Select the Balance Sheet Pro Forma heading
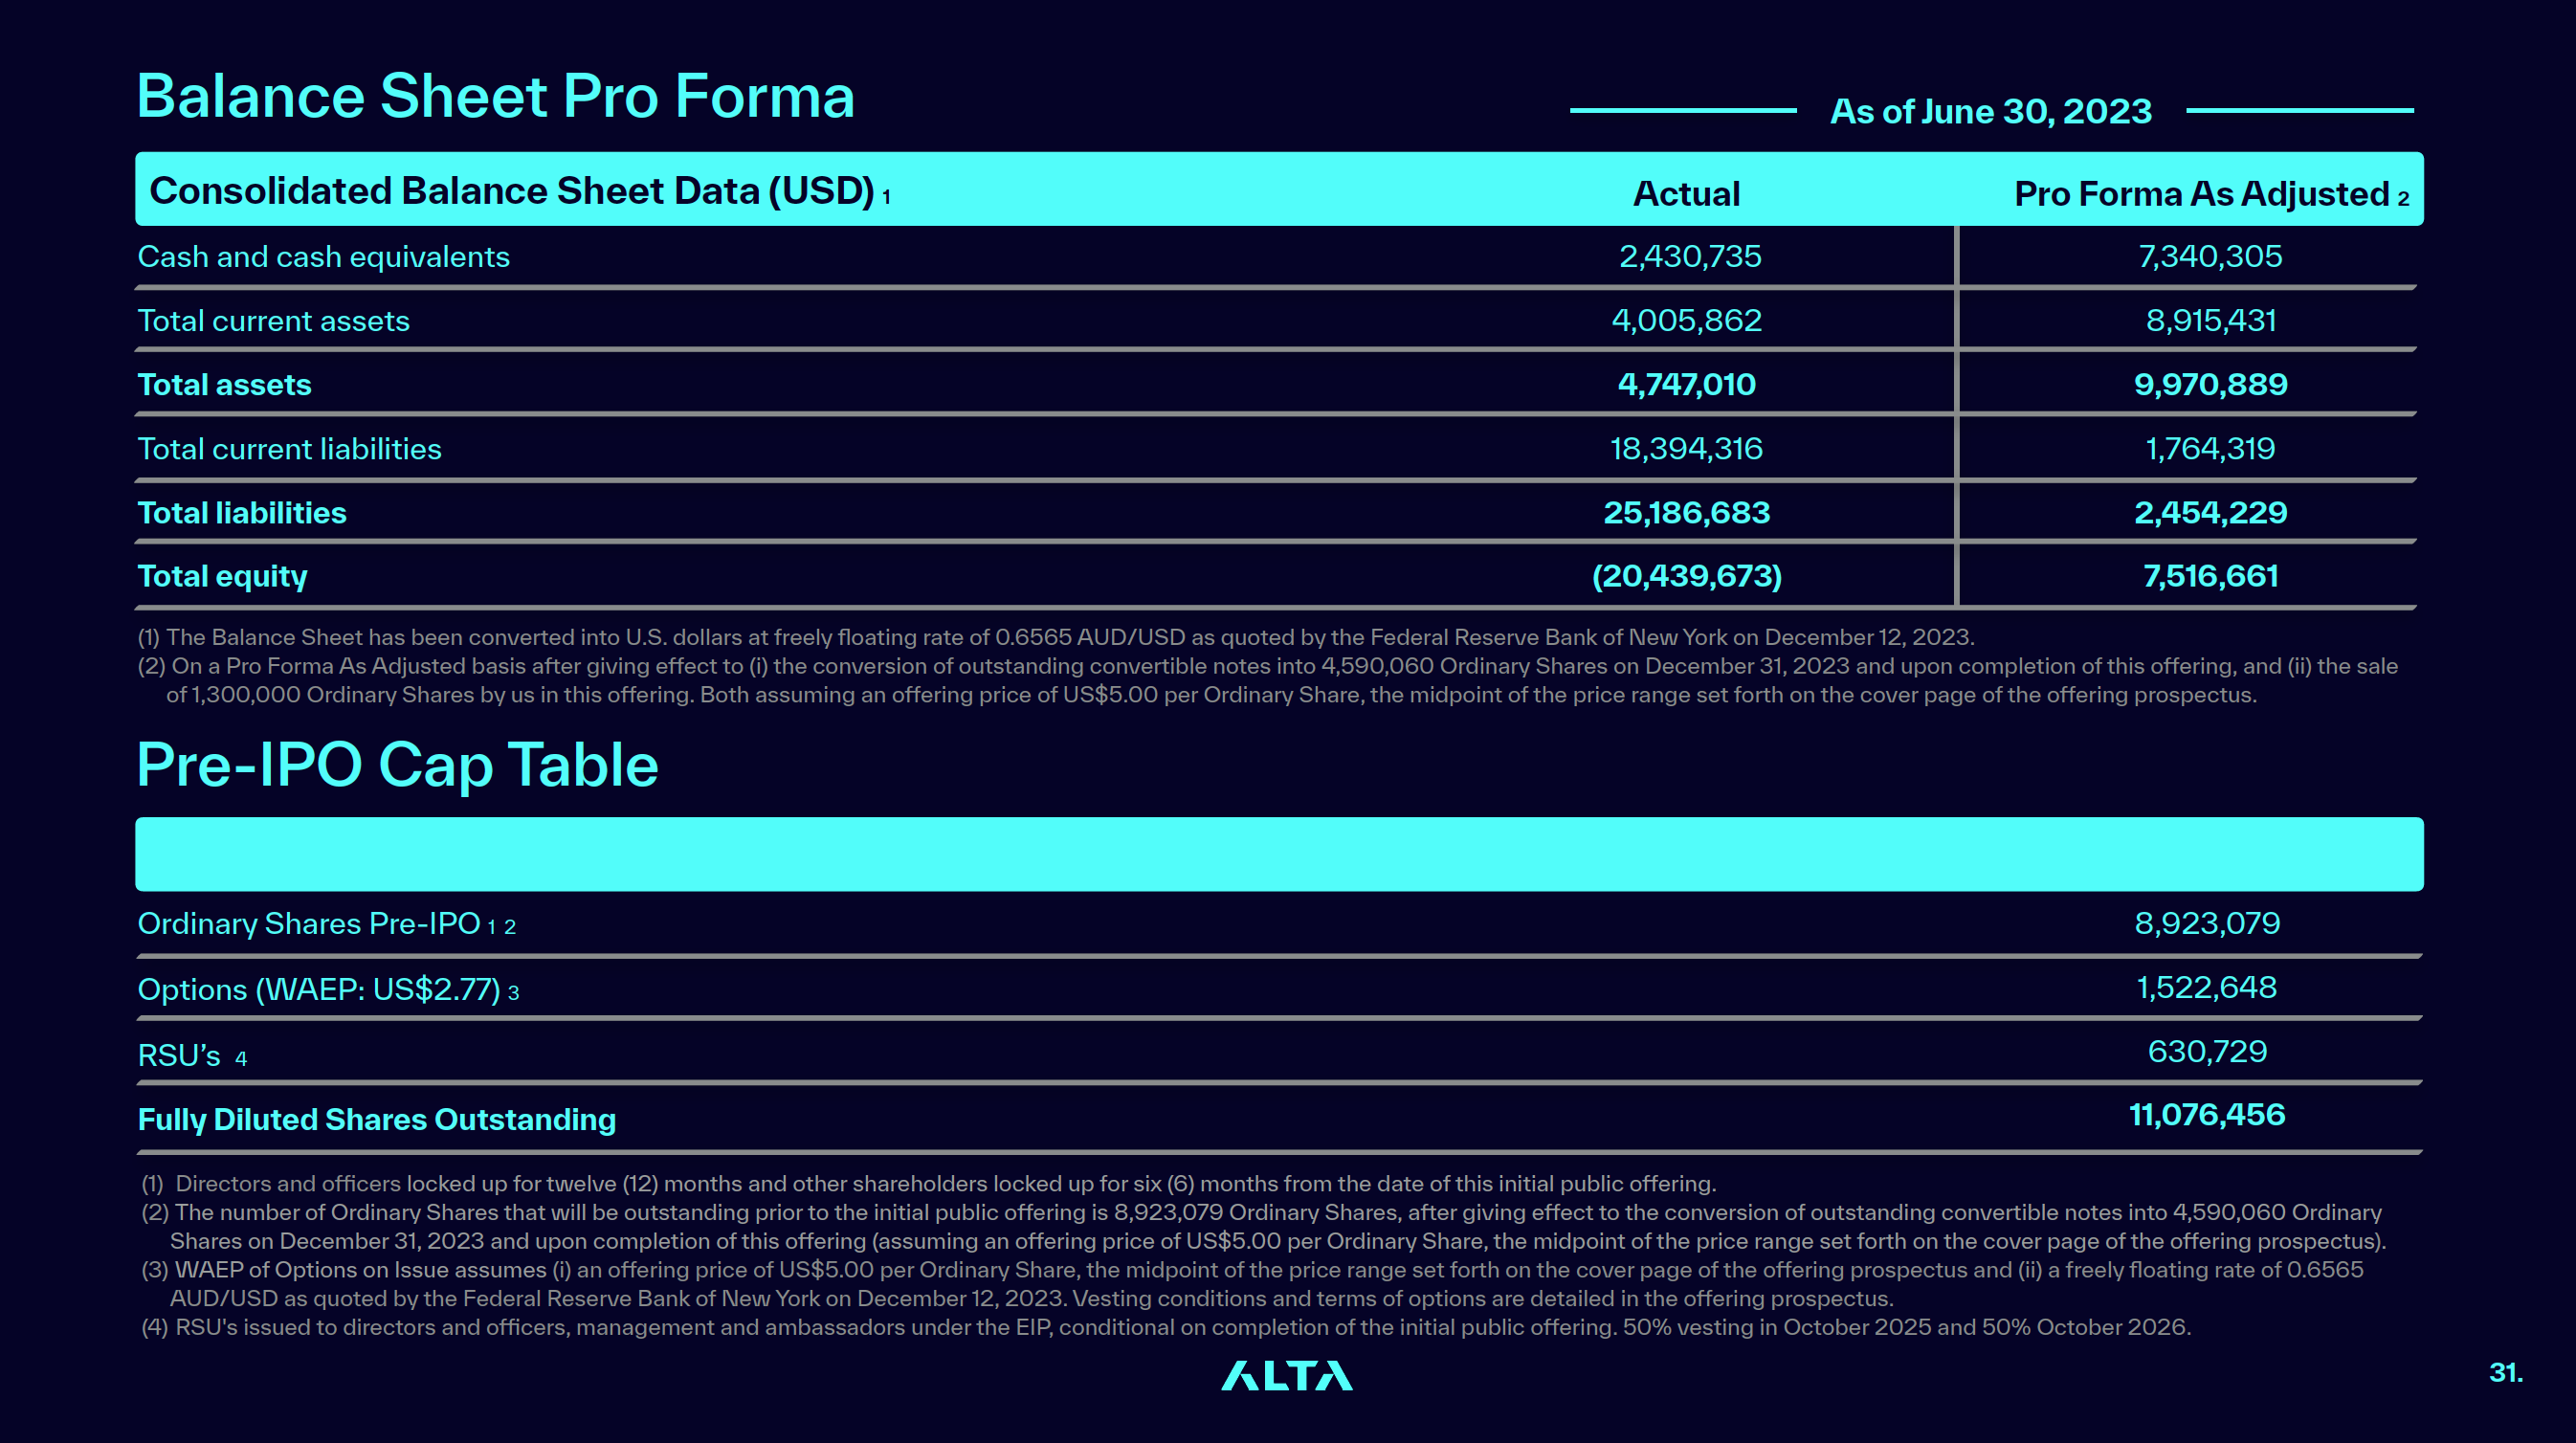The height and width of the screenshot is (1443, 2576). pyautogui.click(x=495, y=97)
